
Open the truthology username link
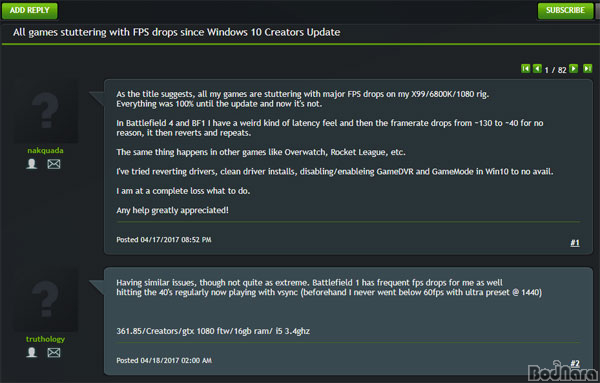pos(46,339)
